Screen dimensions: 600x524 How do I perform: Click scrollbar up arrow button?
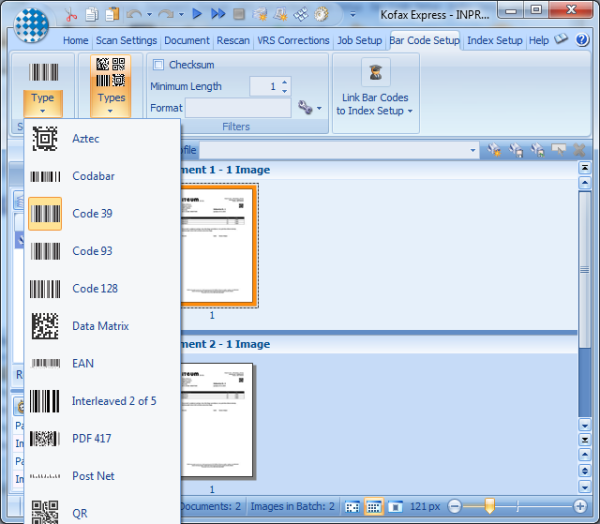(584, 182)
